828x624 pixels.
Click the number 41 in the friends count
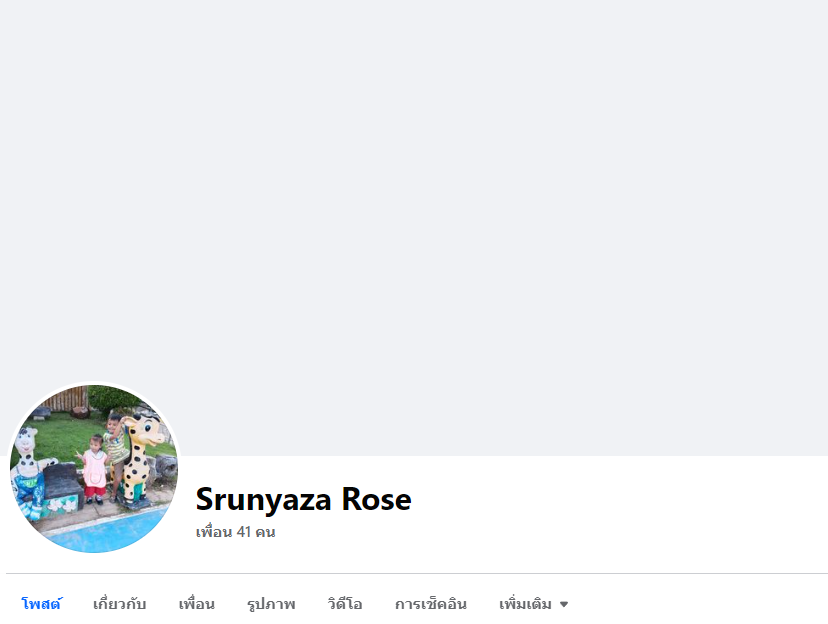pyautogui.click(x=243, y=532)
